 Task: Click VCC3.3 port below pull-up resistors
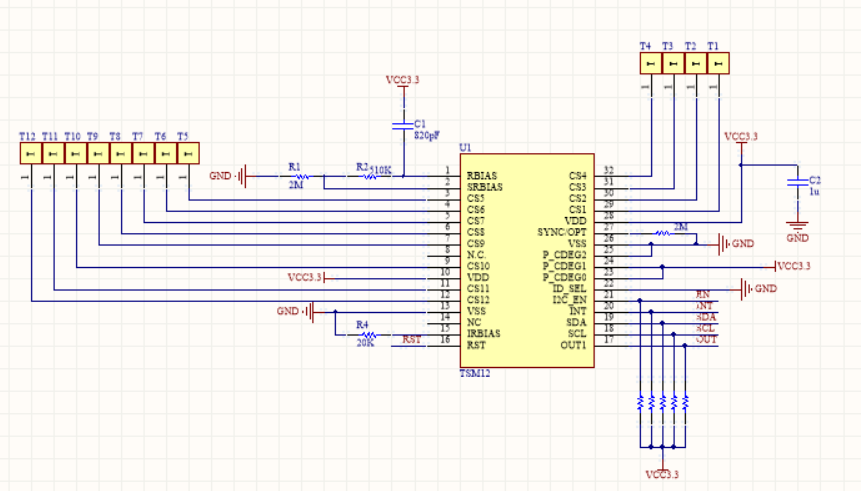[x=662, y=472]
